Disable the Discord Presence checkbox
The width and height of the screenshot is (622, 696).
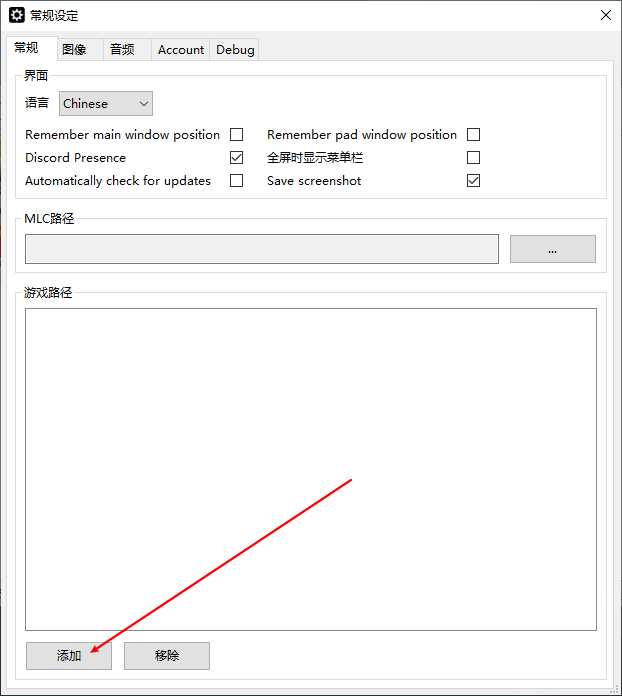coord(236,158)
